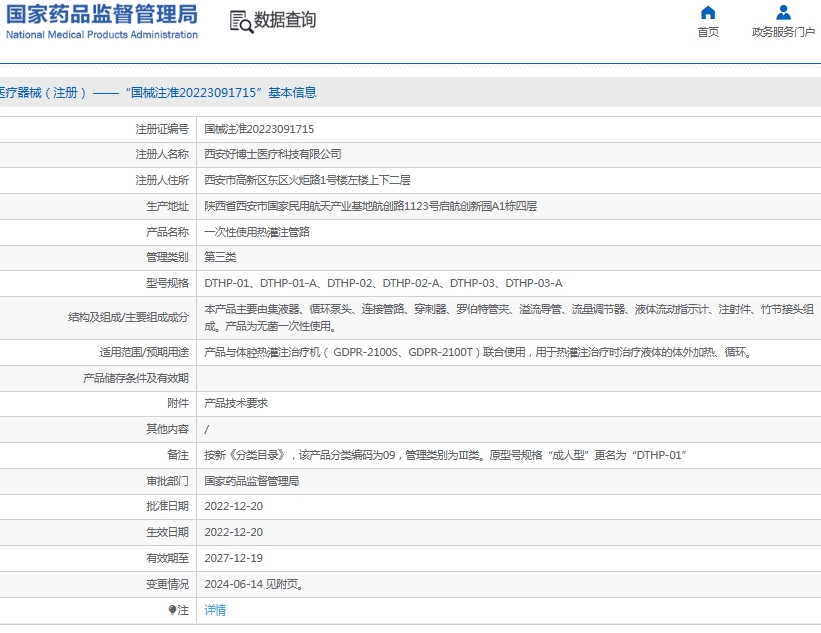
Task: Click the 批准日期 row label
Action: pos(167,506)
